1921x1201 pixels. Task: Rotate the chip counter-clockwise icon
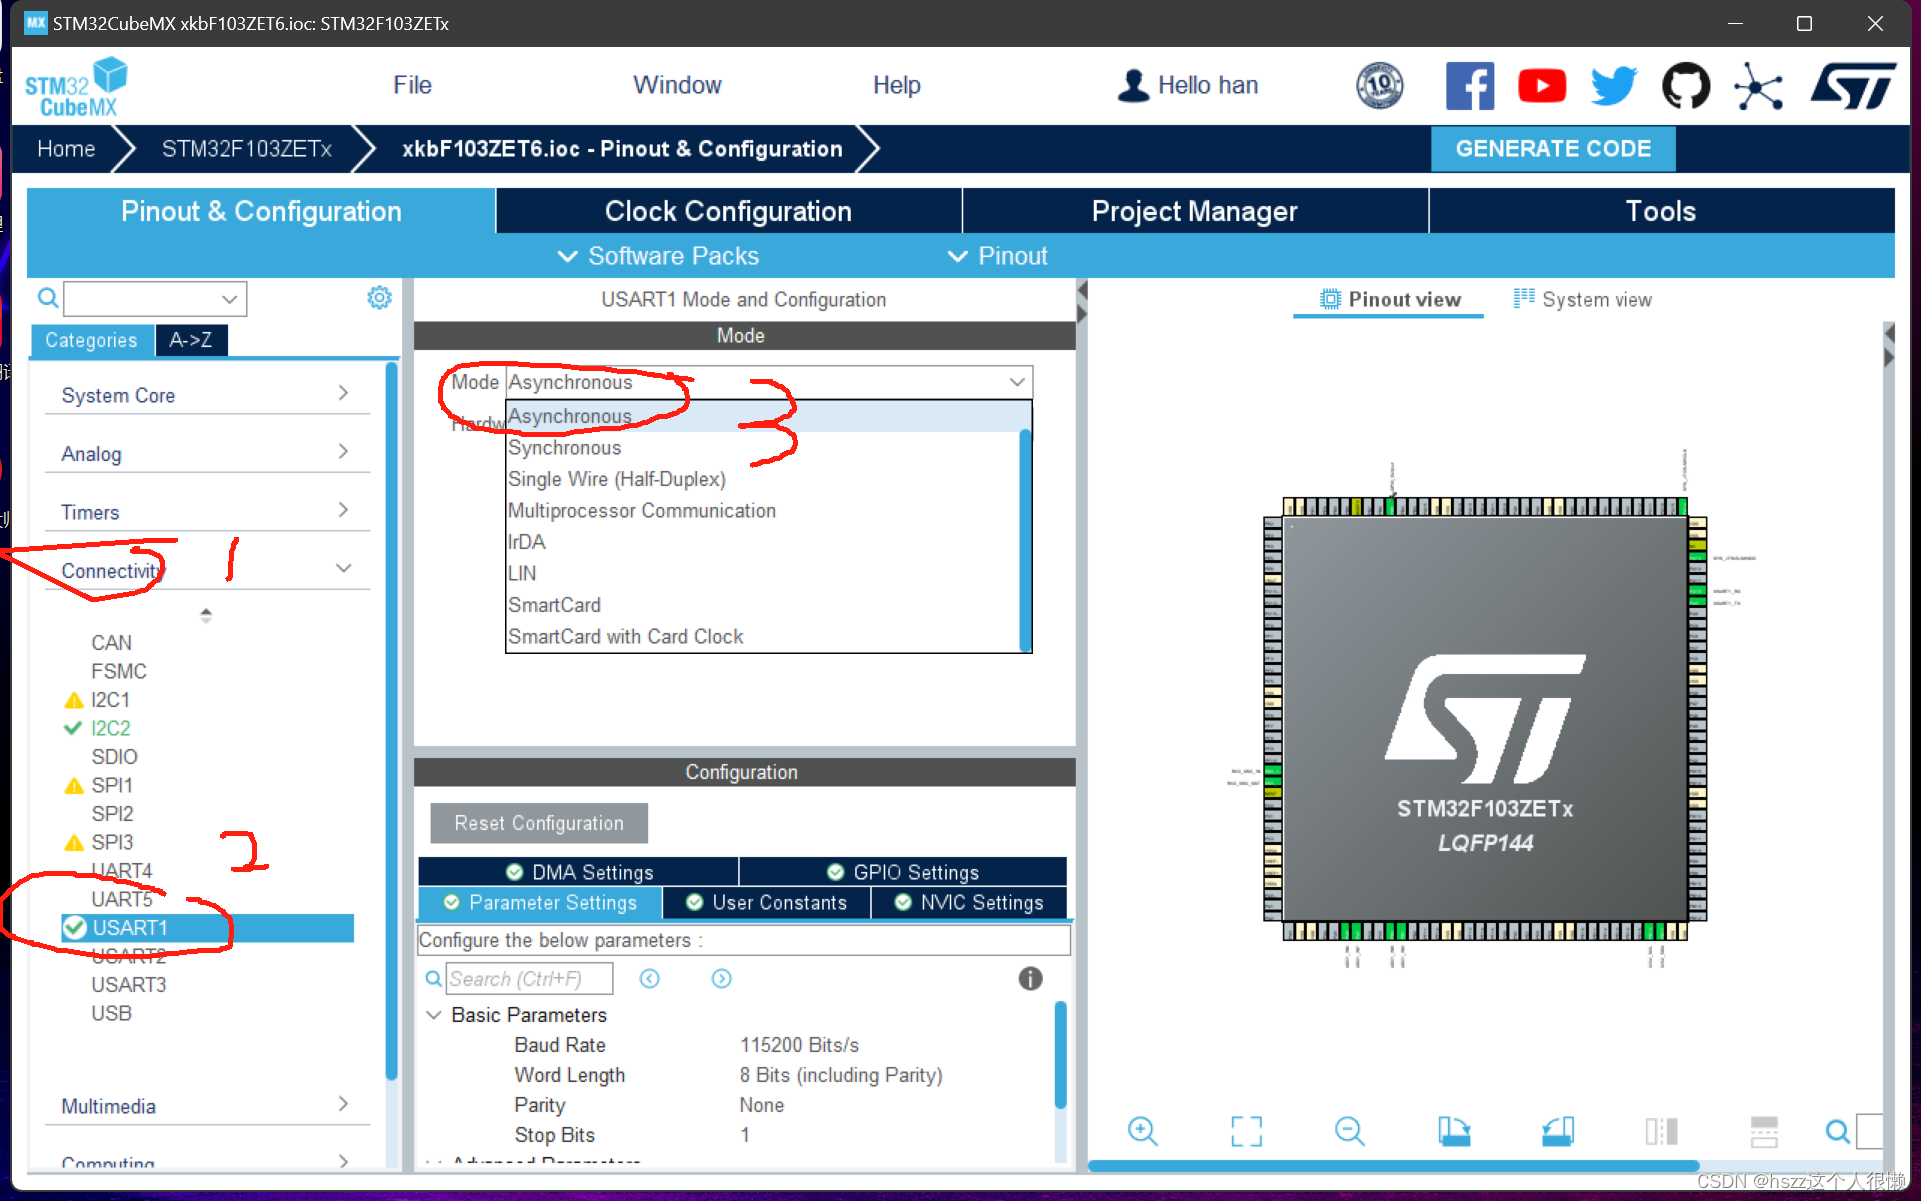pyautogui.click(x=1557, y=1131)
